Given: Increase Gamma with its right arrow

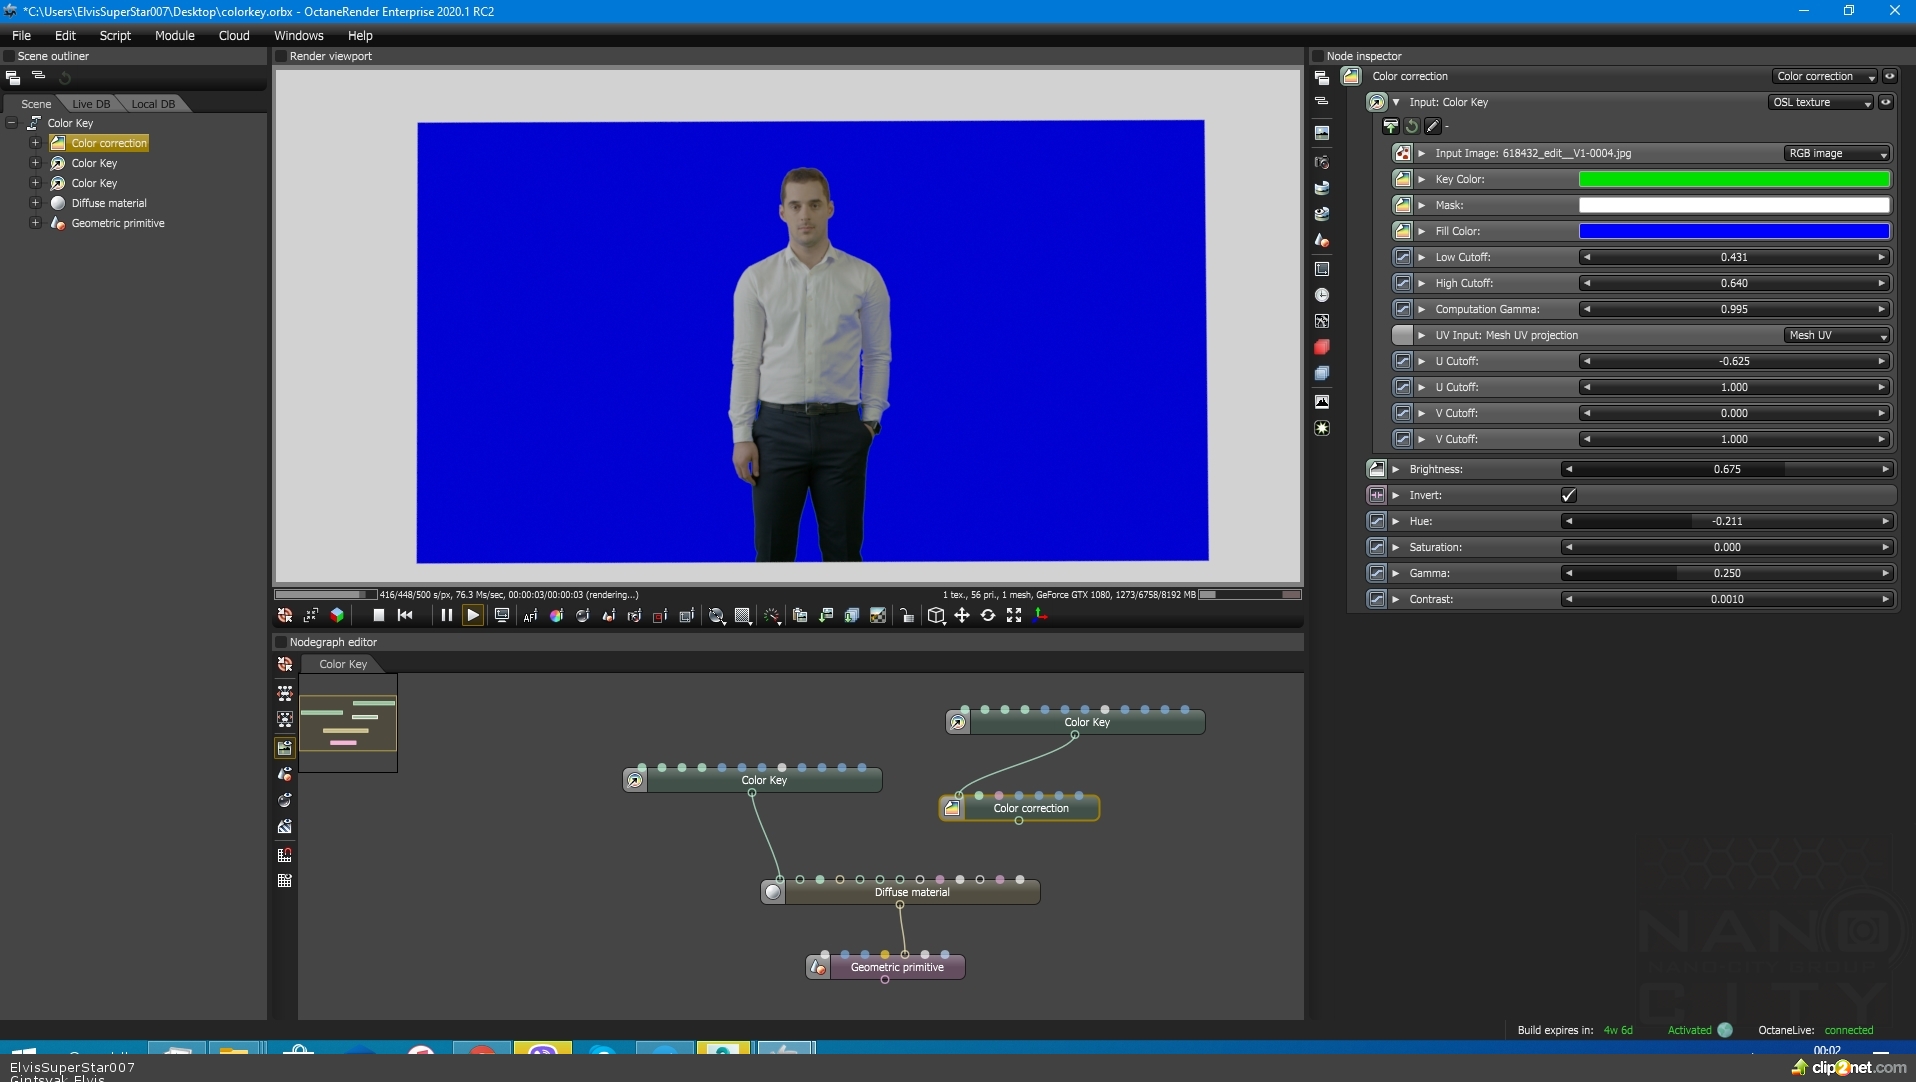Looking at the screenshot, I should 1886,573.
